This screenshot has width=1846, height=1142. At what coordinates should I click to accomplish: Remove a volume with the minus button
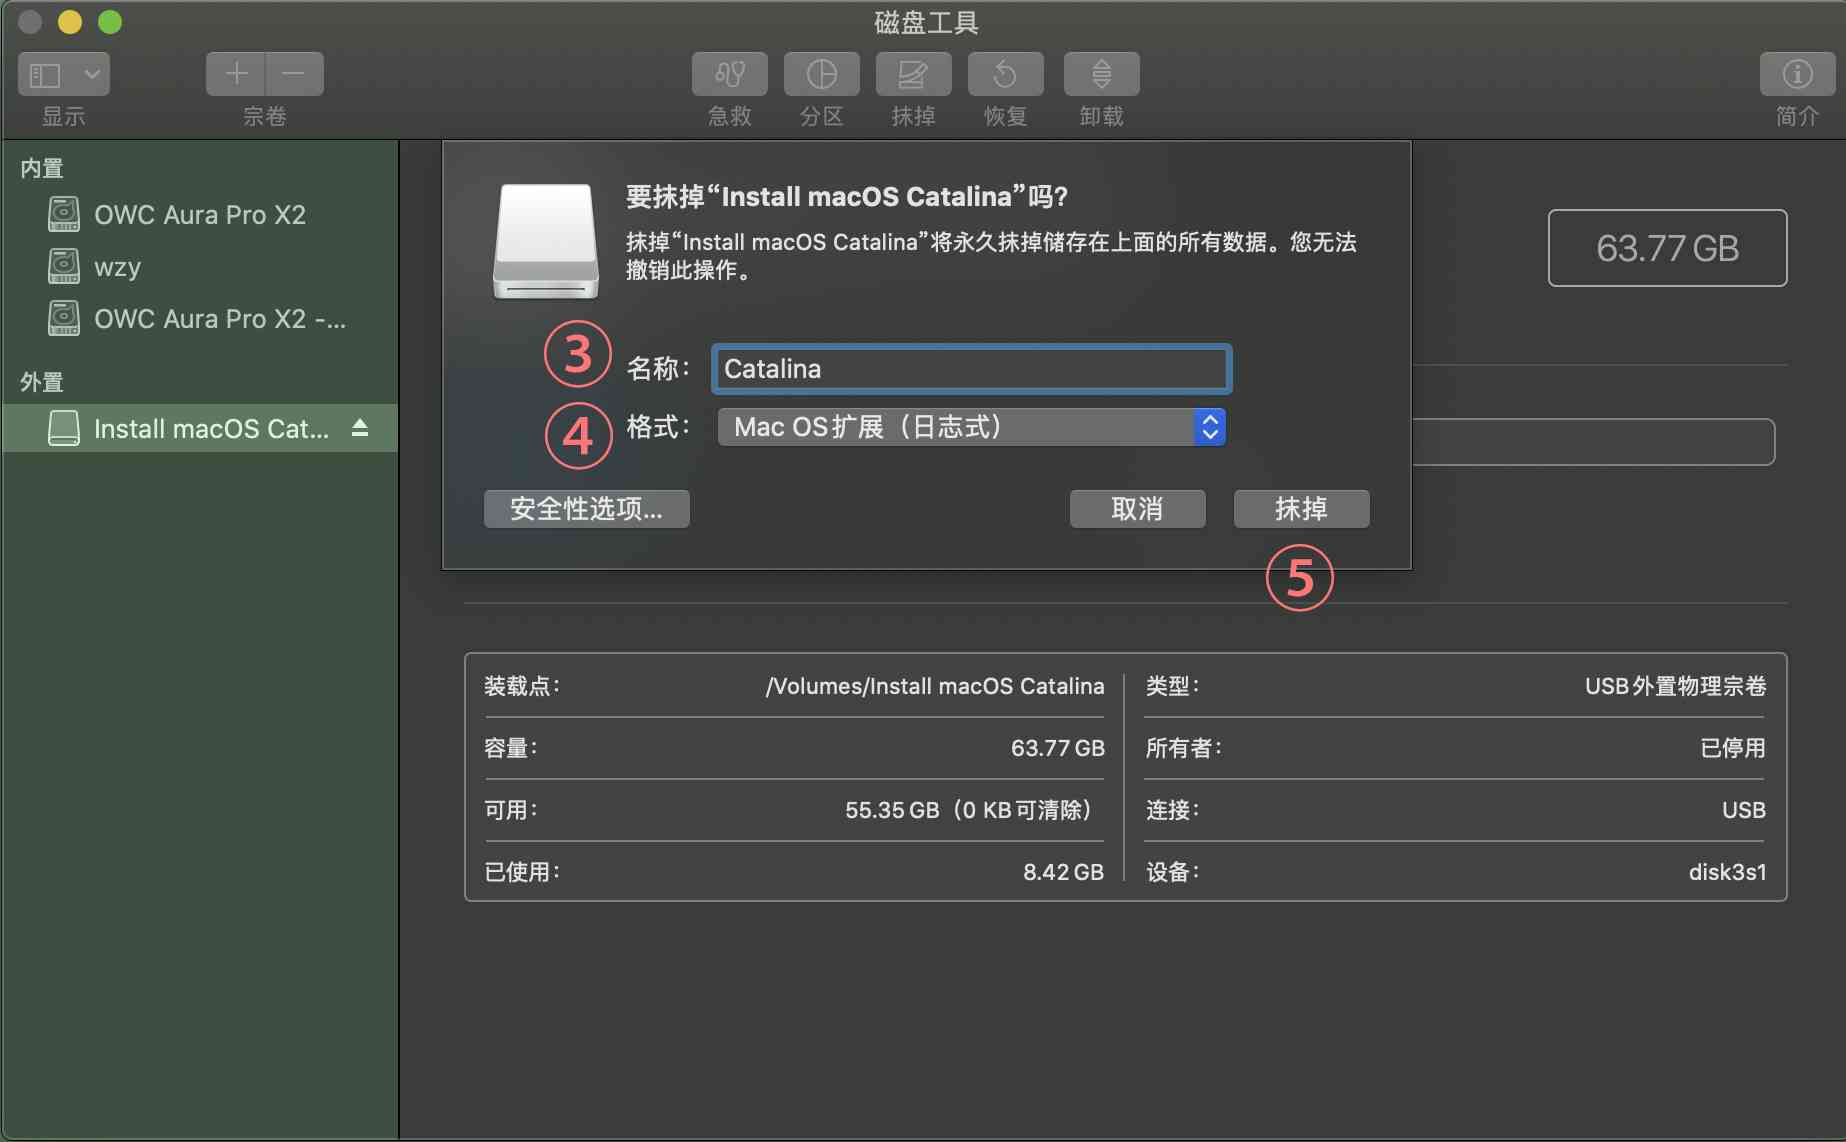pos(294,74)
